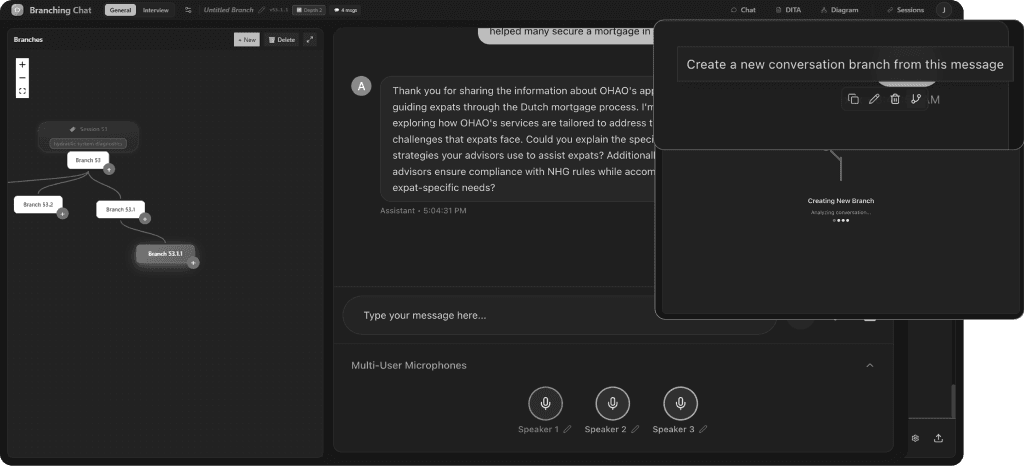The width and height of the screenshot is (1024, 466).
Task: Open the DITA view in top navigation
Action: [788, 10]
